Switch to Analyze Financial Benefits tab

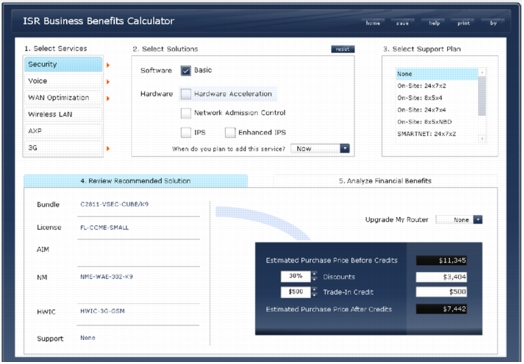[385, 181]
